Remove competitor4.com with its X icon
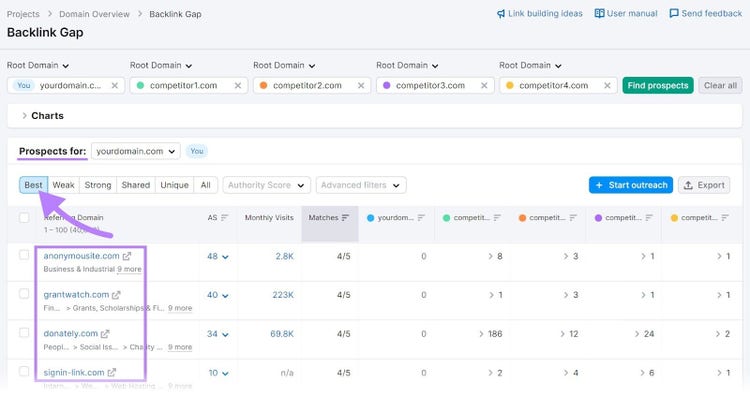 point(607,86)
